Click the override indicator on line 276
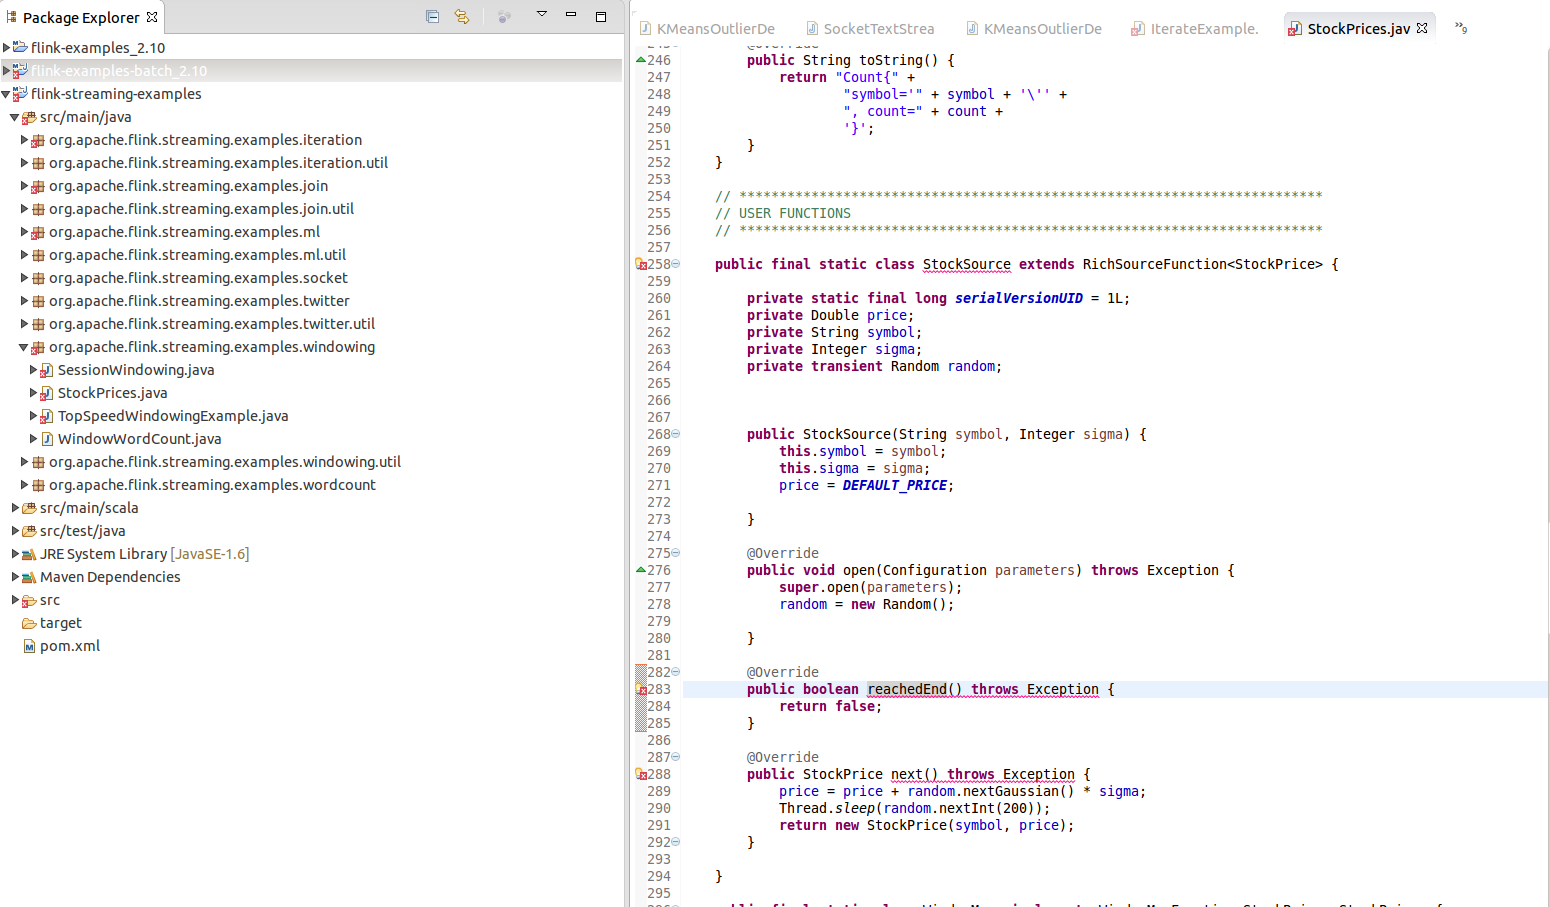The width and height of the screenshot is (1550, 907). [x=641, y=570]
